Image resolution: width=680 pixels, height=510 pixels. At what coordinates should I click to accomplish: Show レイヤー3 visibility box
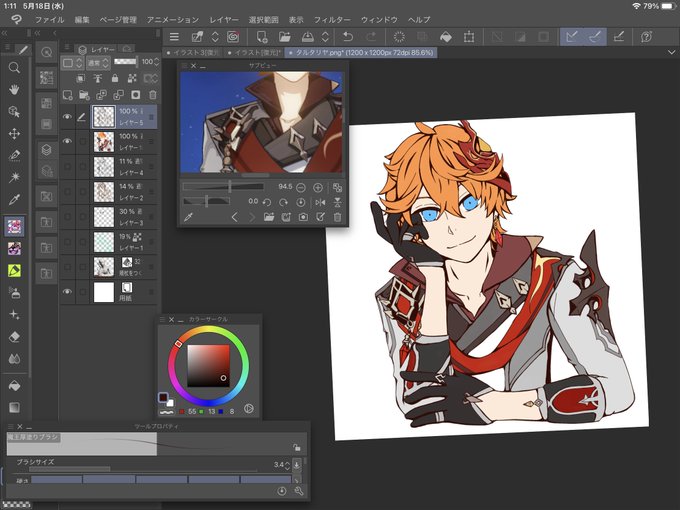click(67, 216)
